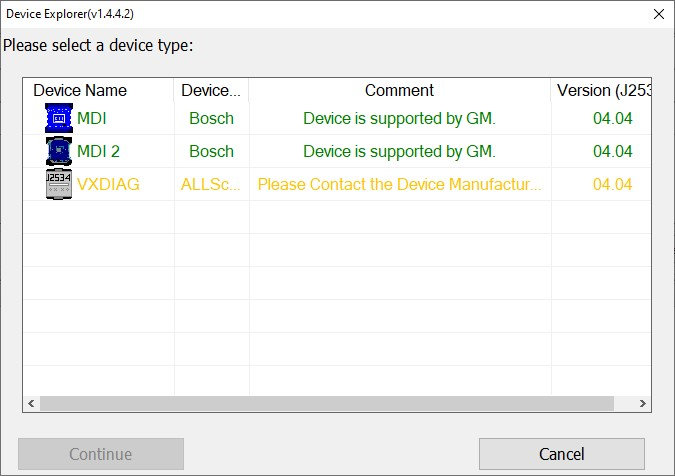This screenshot has width=675, height=476.
Task: Click the VXDIAG J2534 device icon
Action: coord(60,185)
